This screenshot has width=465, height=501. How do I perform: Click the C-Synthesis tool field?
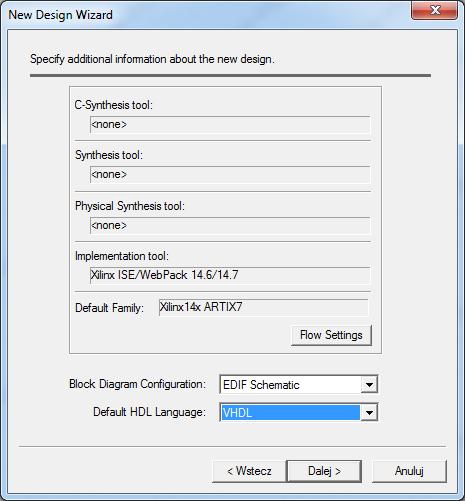pos(230,124)
